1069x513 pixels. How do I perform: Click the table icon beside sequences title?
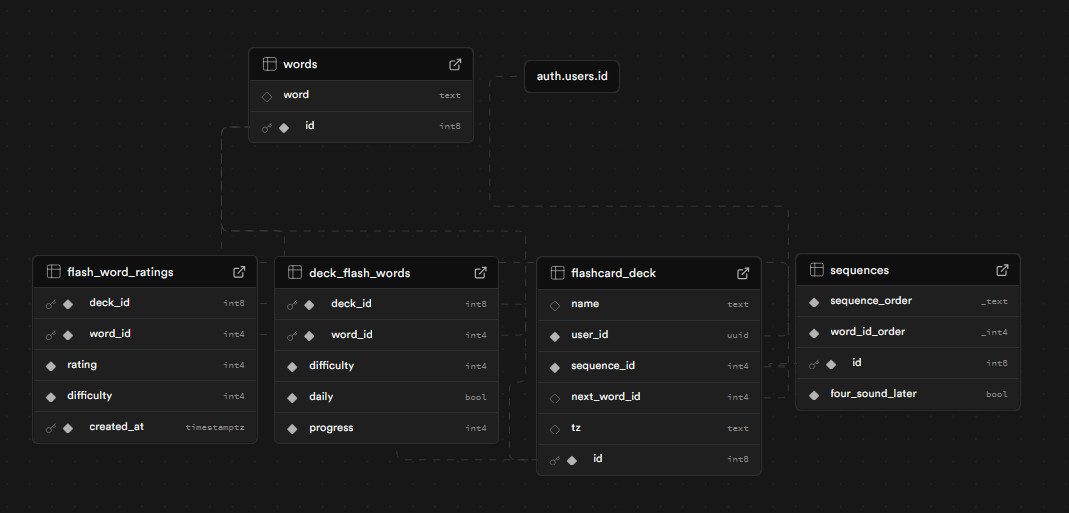[x=816, y=270]
